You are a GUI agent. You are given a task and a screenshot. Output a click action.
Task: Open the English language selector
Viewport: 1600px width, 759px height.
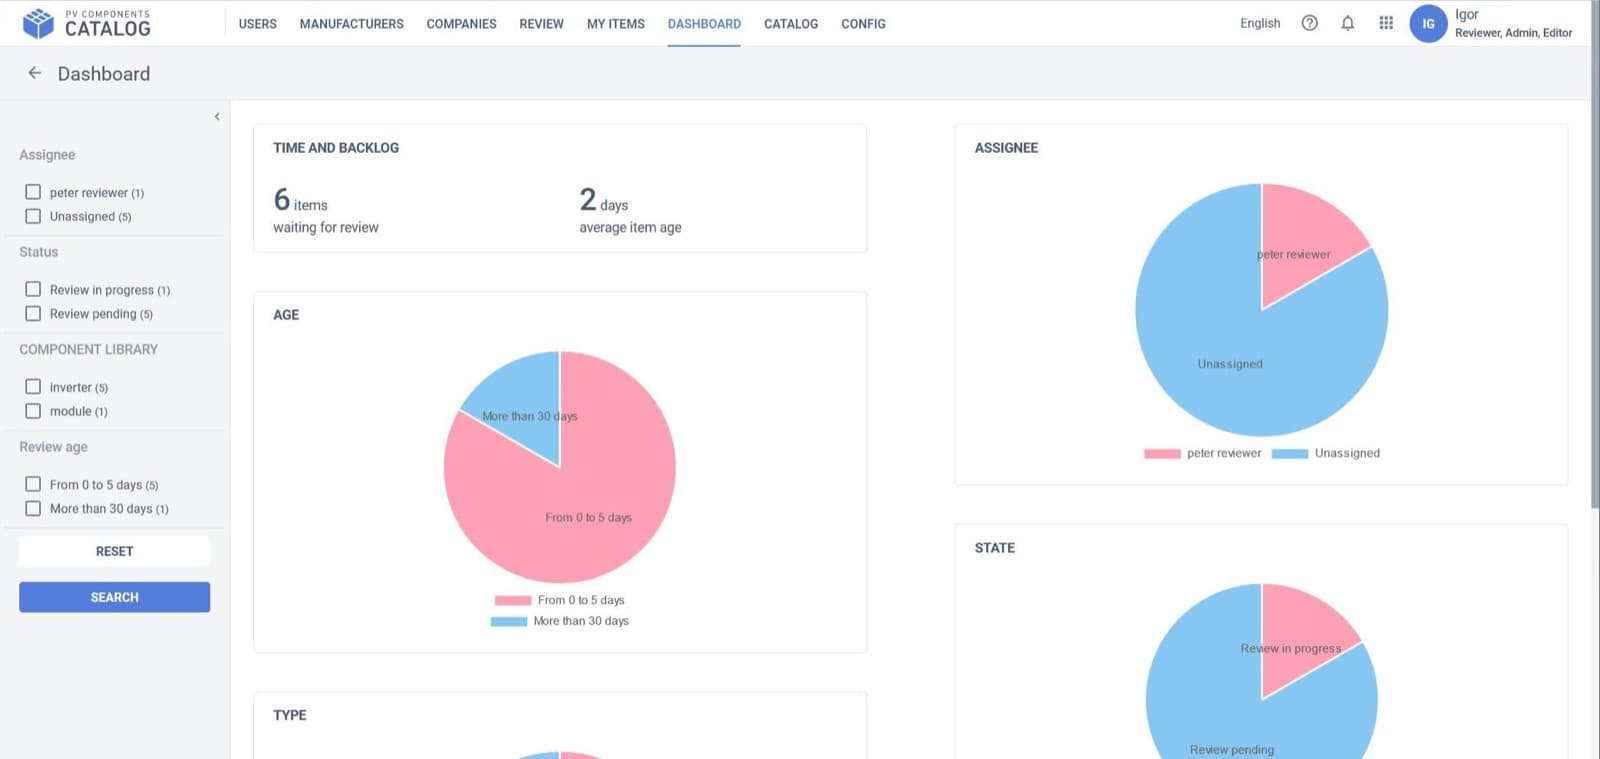click(1260, 23)
